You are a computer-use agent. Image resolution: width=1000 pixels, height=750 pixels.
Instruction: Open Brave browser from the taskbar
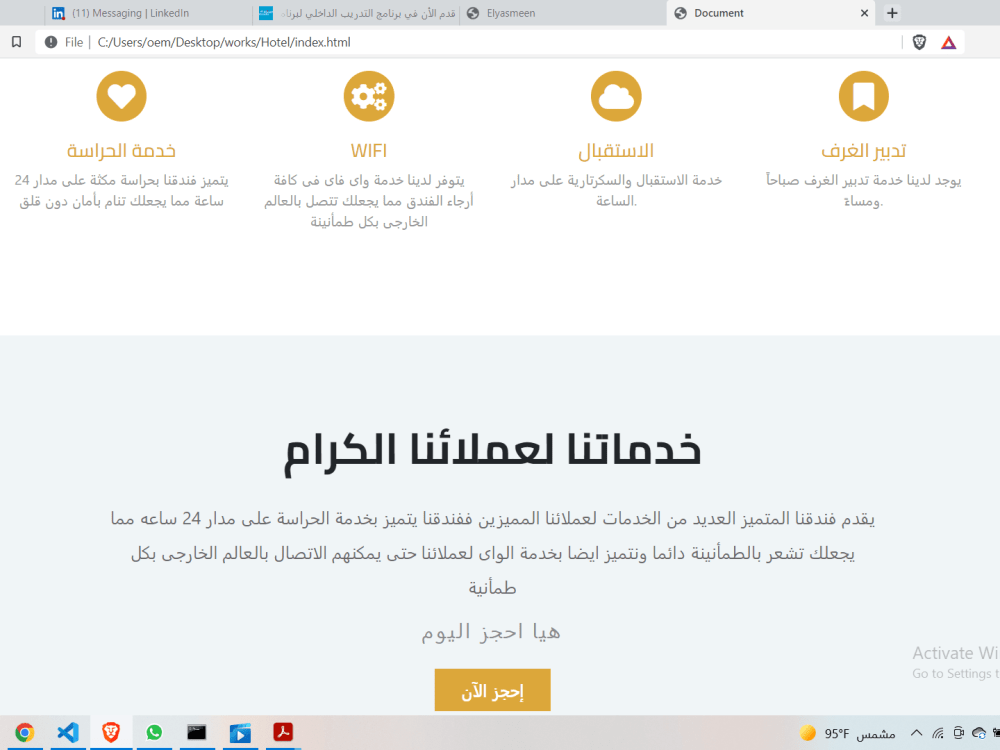pos(111,732)
